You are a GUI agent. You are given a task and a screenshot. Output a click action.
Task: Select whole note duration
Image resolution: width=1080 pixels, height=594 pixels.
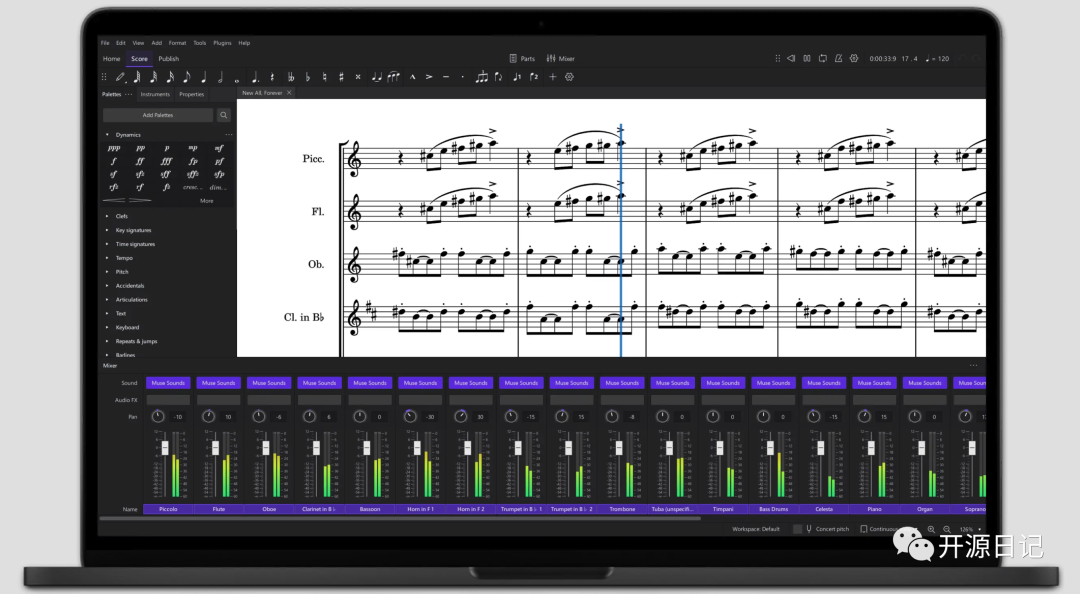coord(237,79)
